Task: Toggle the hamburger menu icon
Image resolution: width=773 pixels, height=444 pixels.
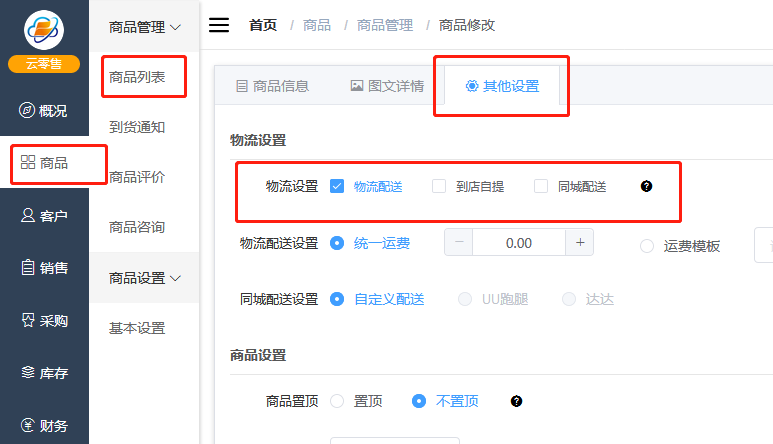Action: [x=219, y=25]
